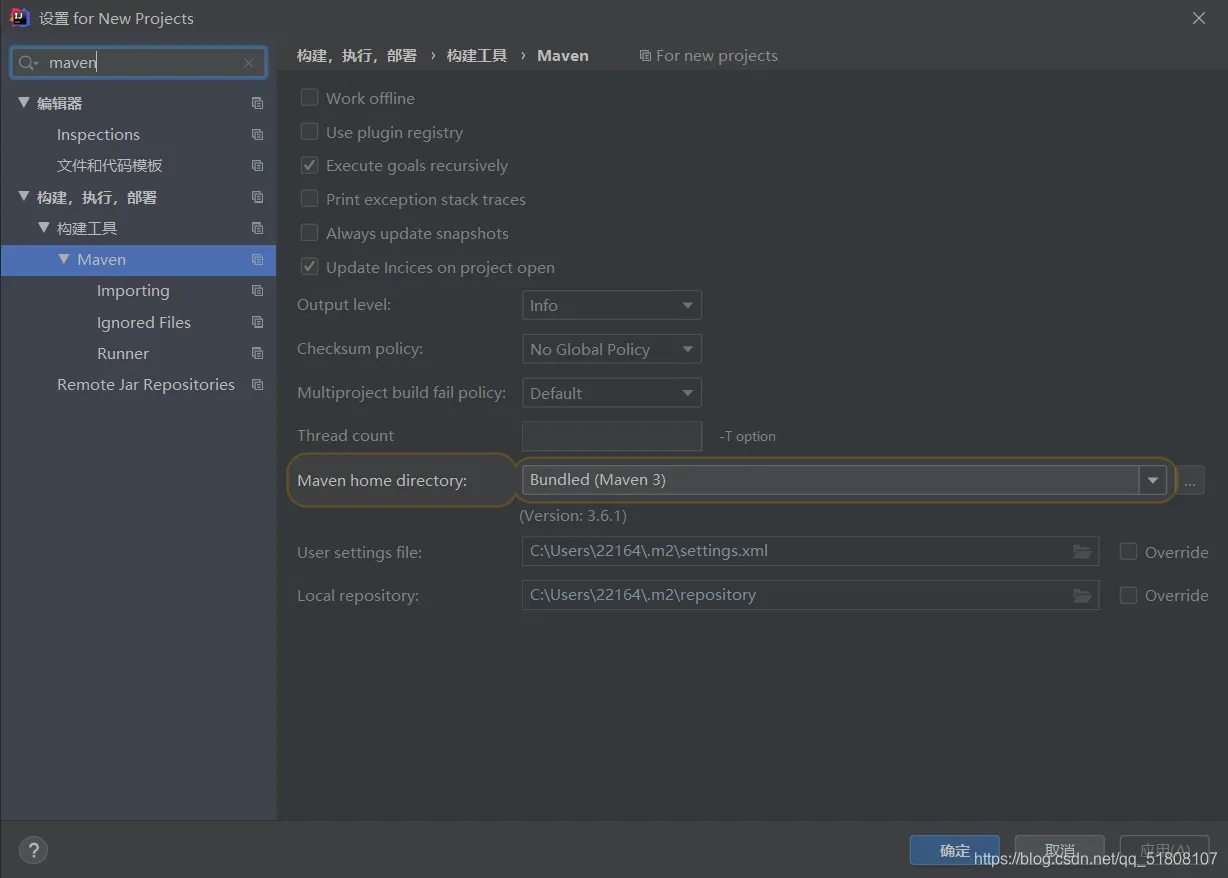Click the copy icon beside Ignored Files
The height and width of the screenshot is (878, 1228).
pos(257,322)
